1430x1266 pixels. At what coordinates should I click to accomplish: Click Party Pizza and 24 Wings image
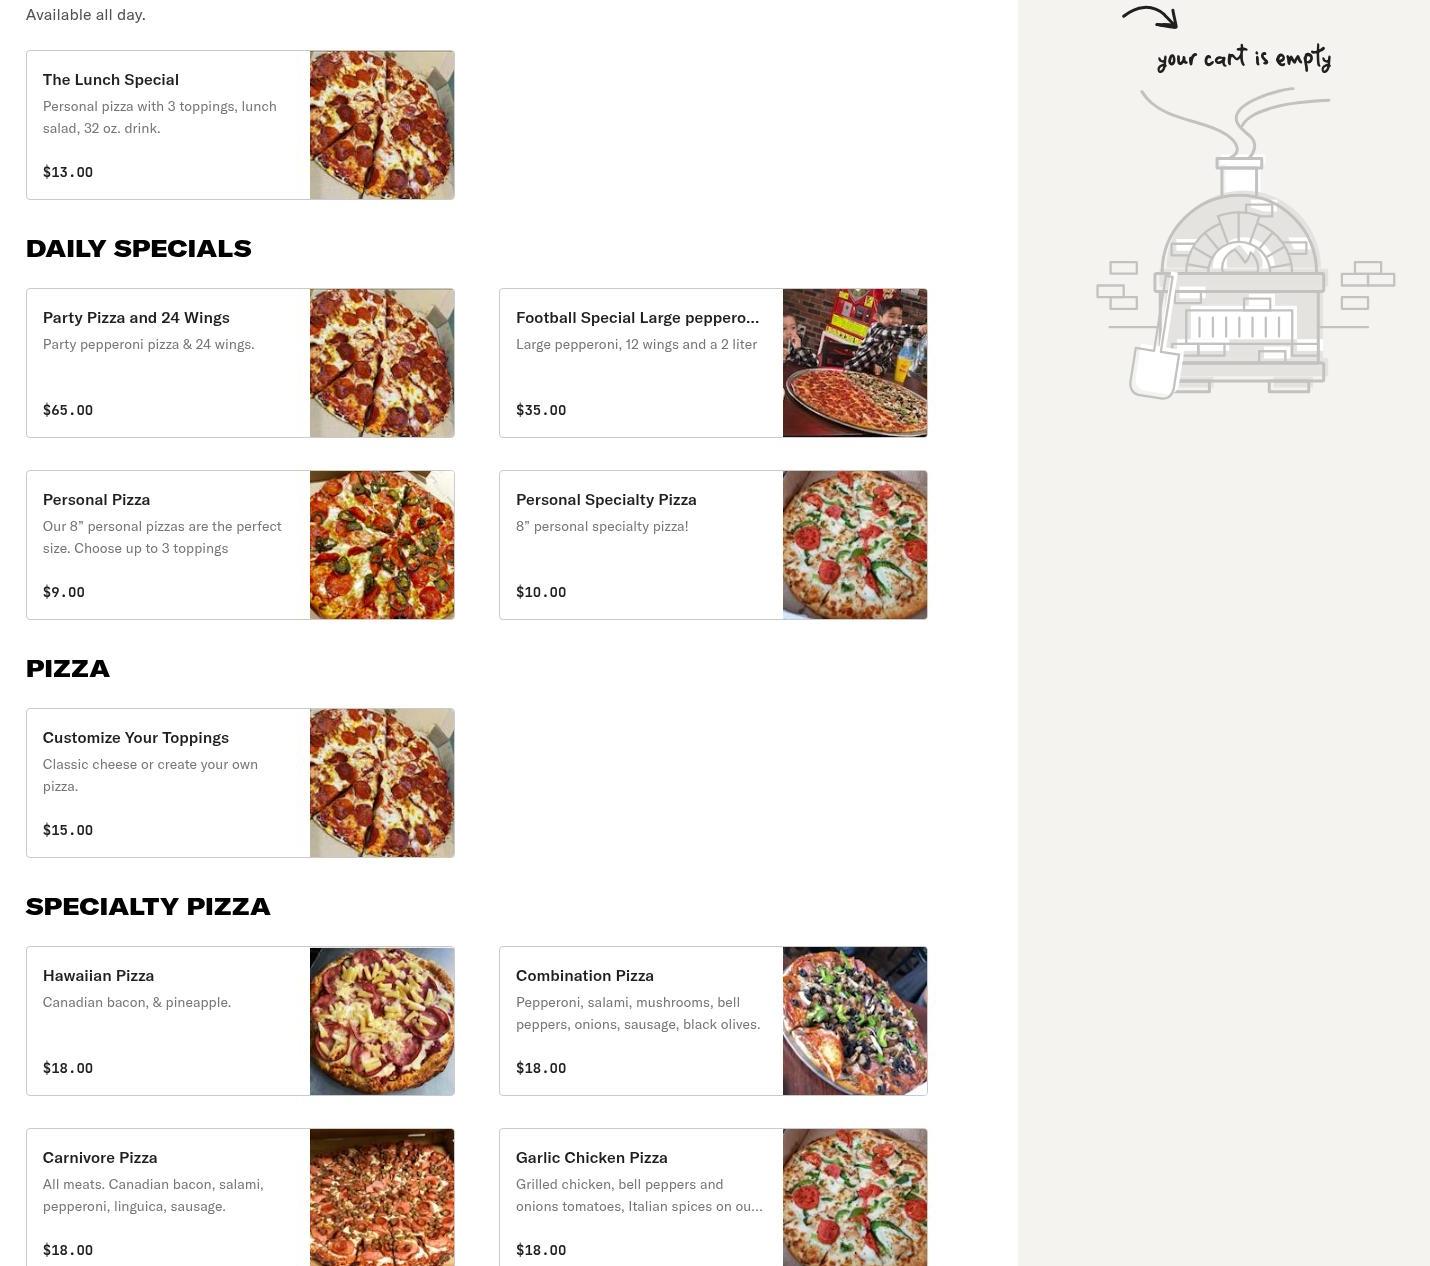click(x=382, y=363)
